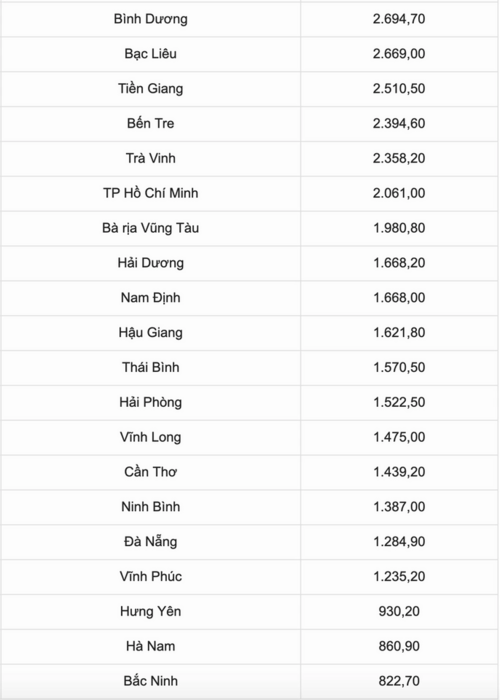500x700 pixels.
Task: Click the Bắc Ninh province cell
Action: pos(150,681)
